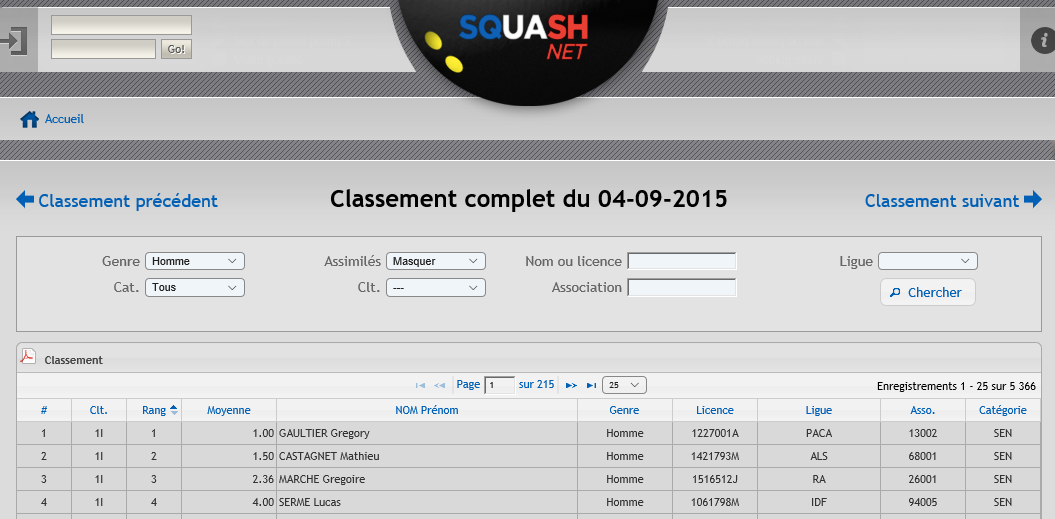This screenshot has height=519, width=1055.
Task: Sort by the Asso. column header
Action: pyautogui.click(x=922, y=410)
